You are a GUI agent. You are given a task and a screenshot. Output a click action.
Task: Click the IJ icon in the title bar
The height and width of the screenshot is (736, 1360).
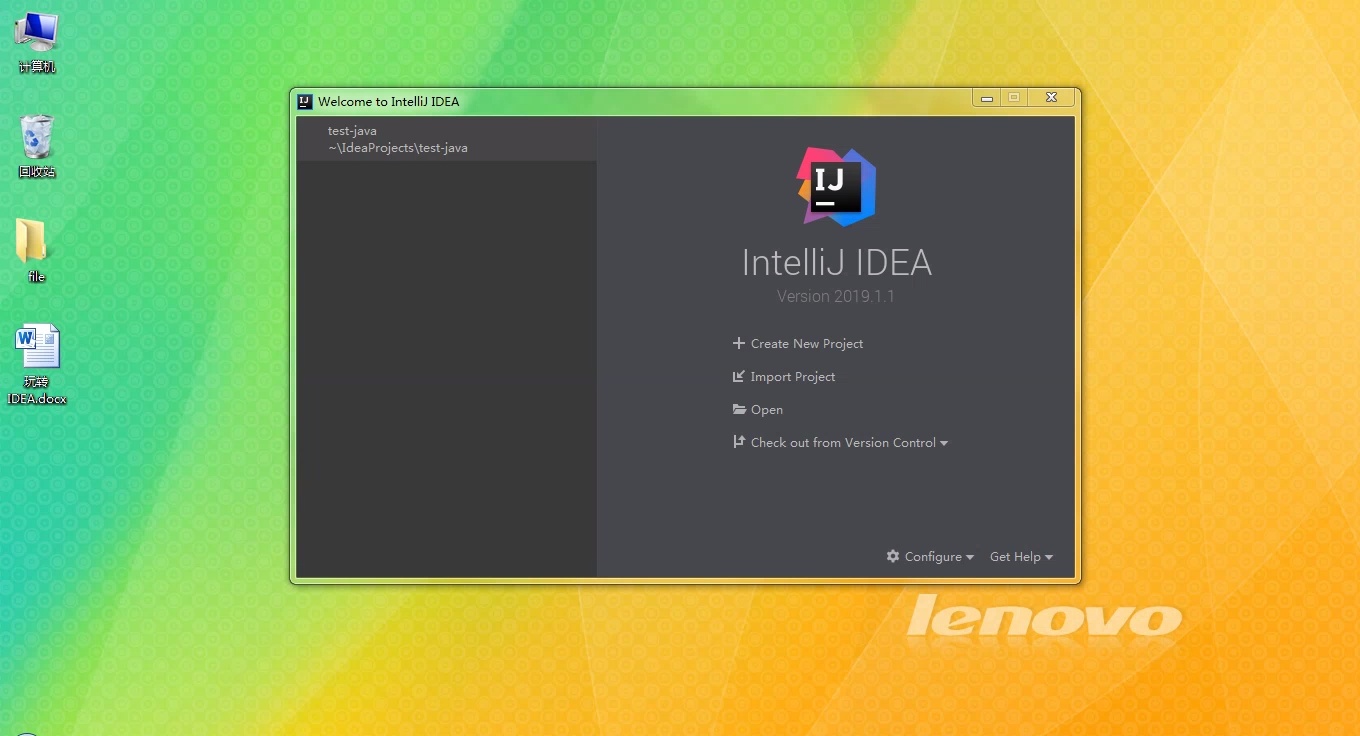click(305, 101)
